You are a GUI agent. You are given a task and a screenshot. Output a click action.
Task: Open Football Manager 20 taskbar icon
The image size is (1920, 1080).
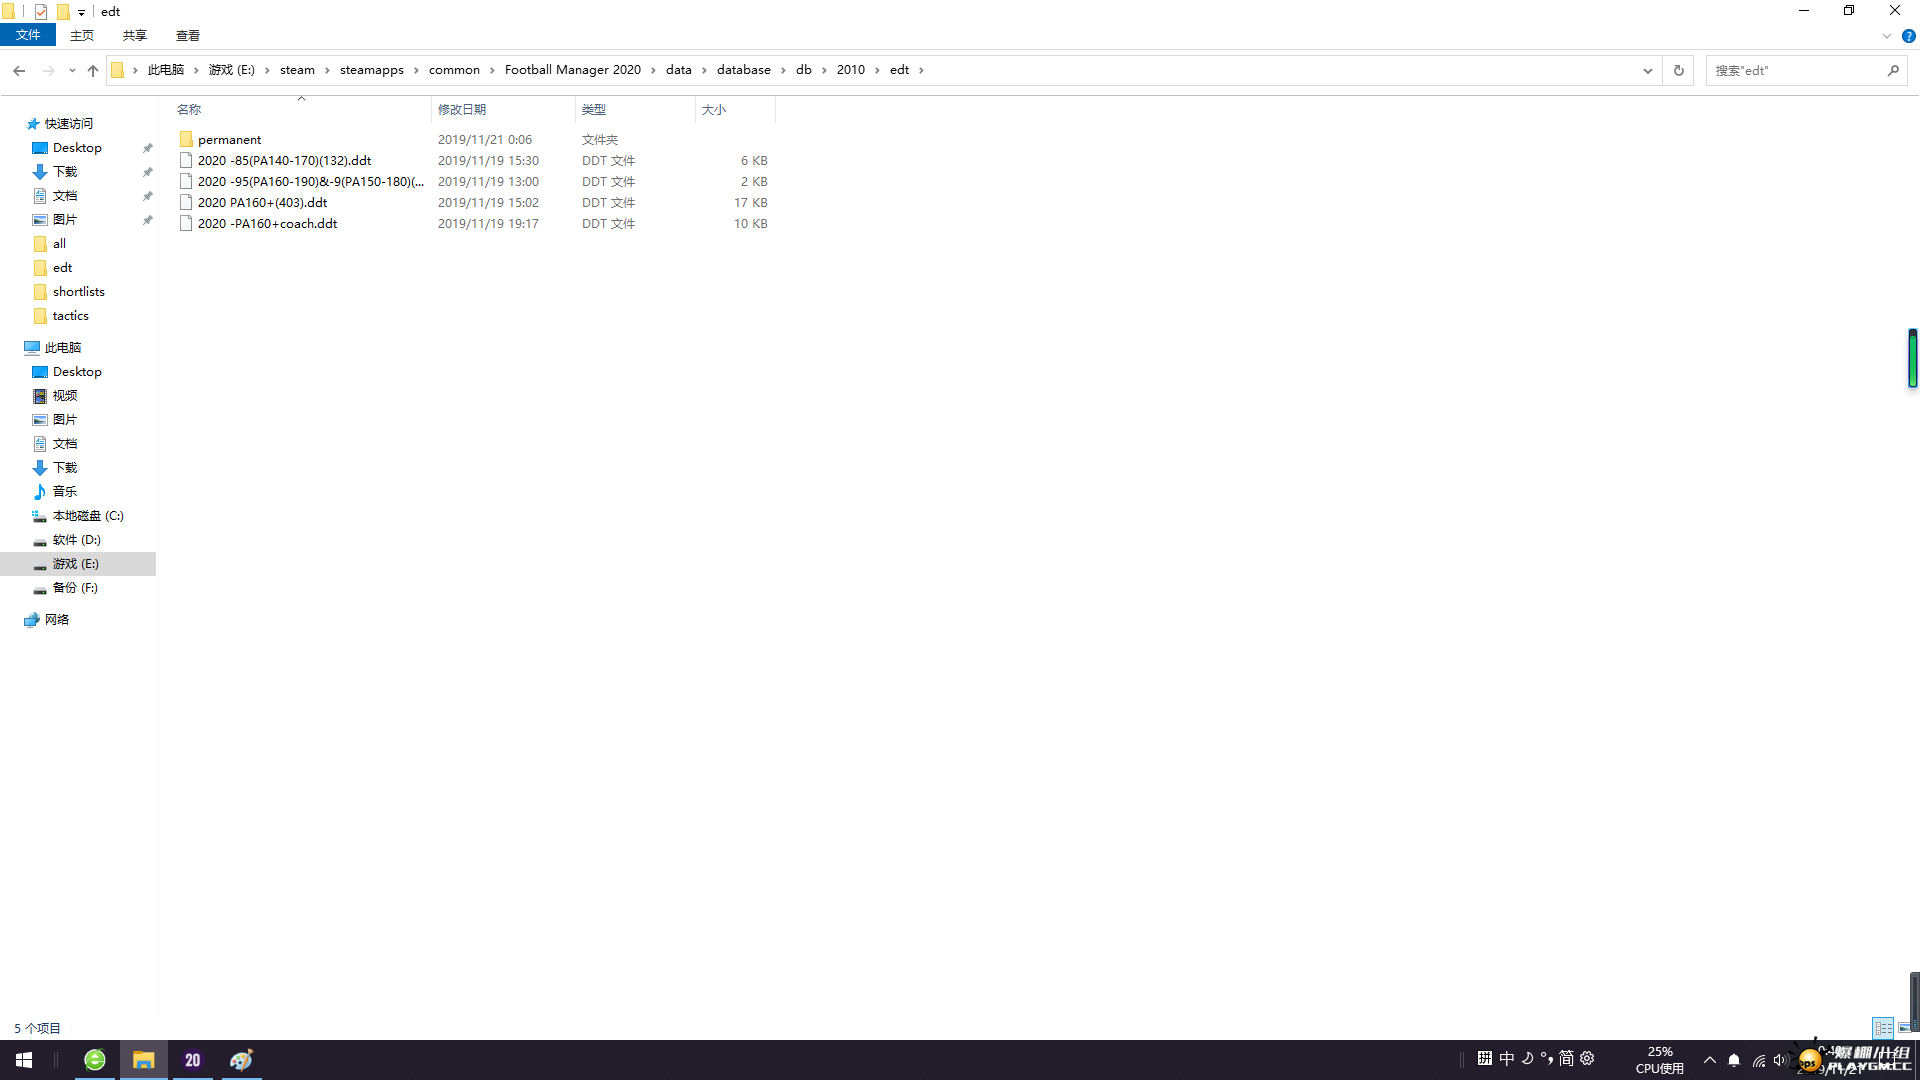point(193,1060)
